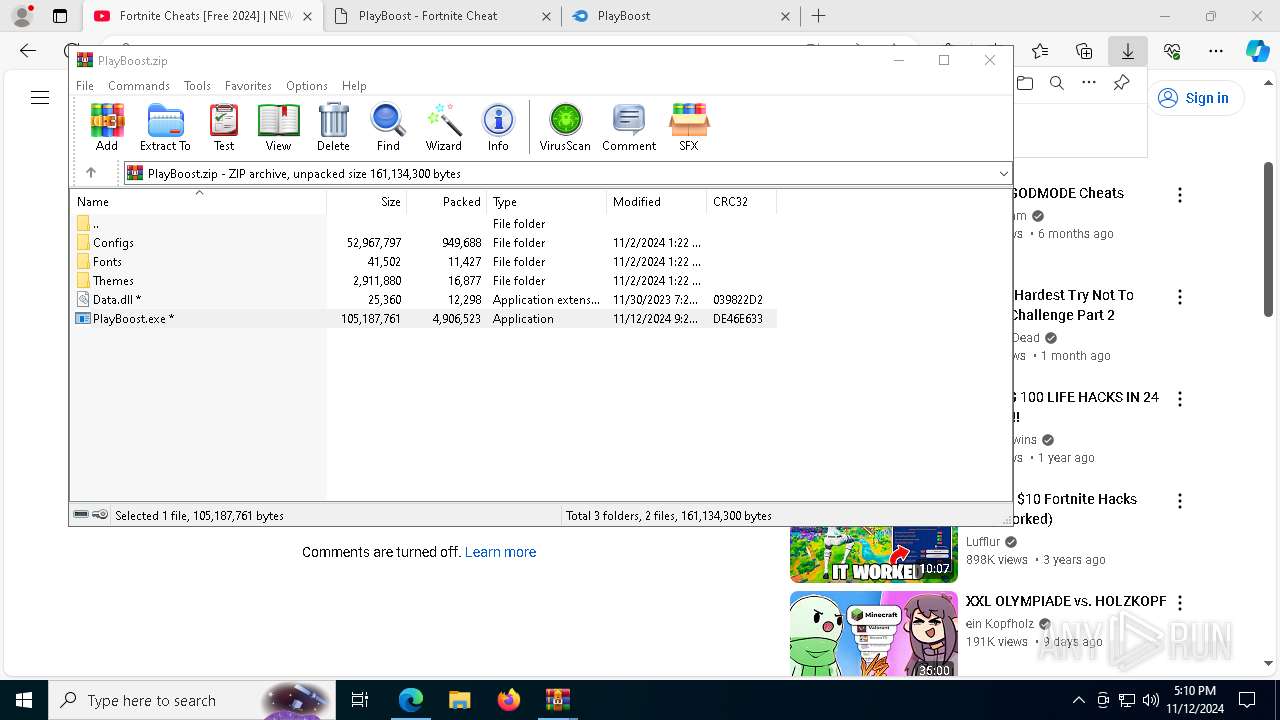Image resolution: width=1280 pixels, height=720 pixels.
Task: Click the CRC32 value DE46E633
Action: click(738, 319)
